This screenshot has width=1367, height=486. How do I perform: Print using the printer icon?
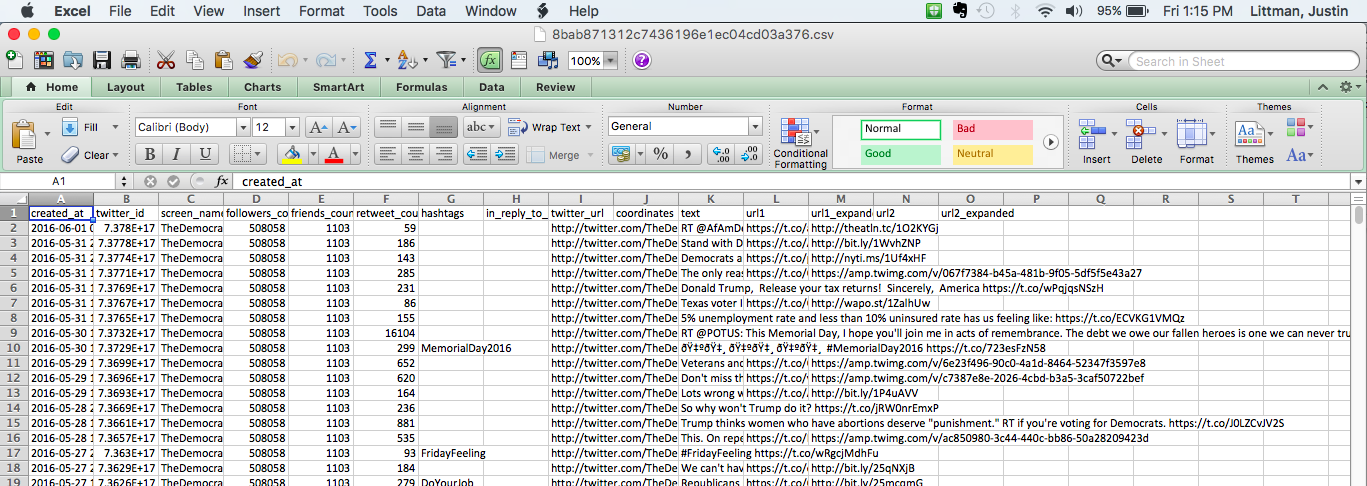pyautogui.click(x=129, y=60)
